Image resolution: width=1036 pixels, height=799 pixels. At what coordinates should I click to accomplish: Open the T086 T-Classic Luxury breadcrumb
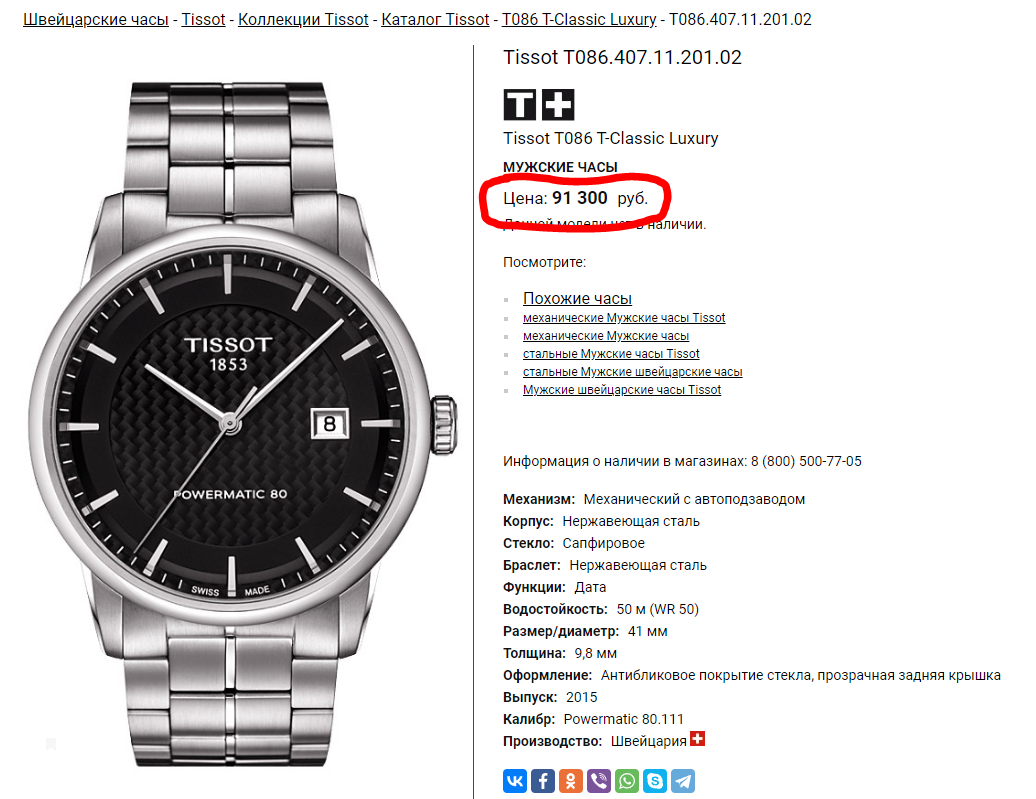pos(579,20)
